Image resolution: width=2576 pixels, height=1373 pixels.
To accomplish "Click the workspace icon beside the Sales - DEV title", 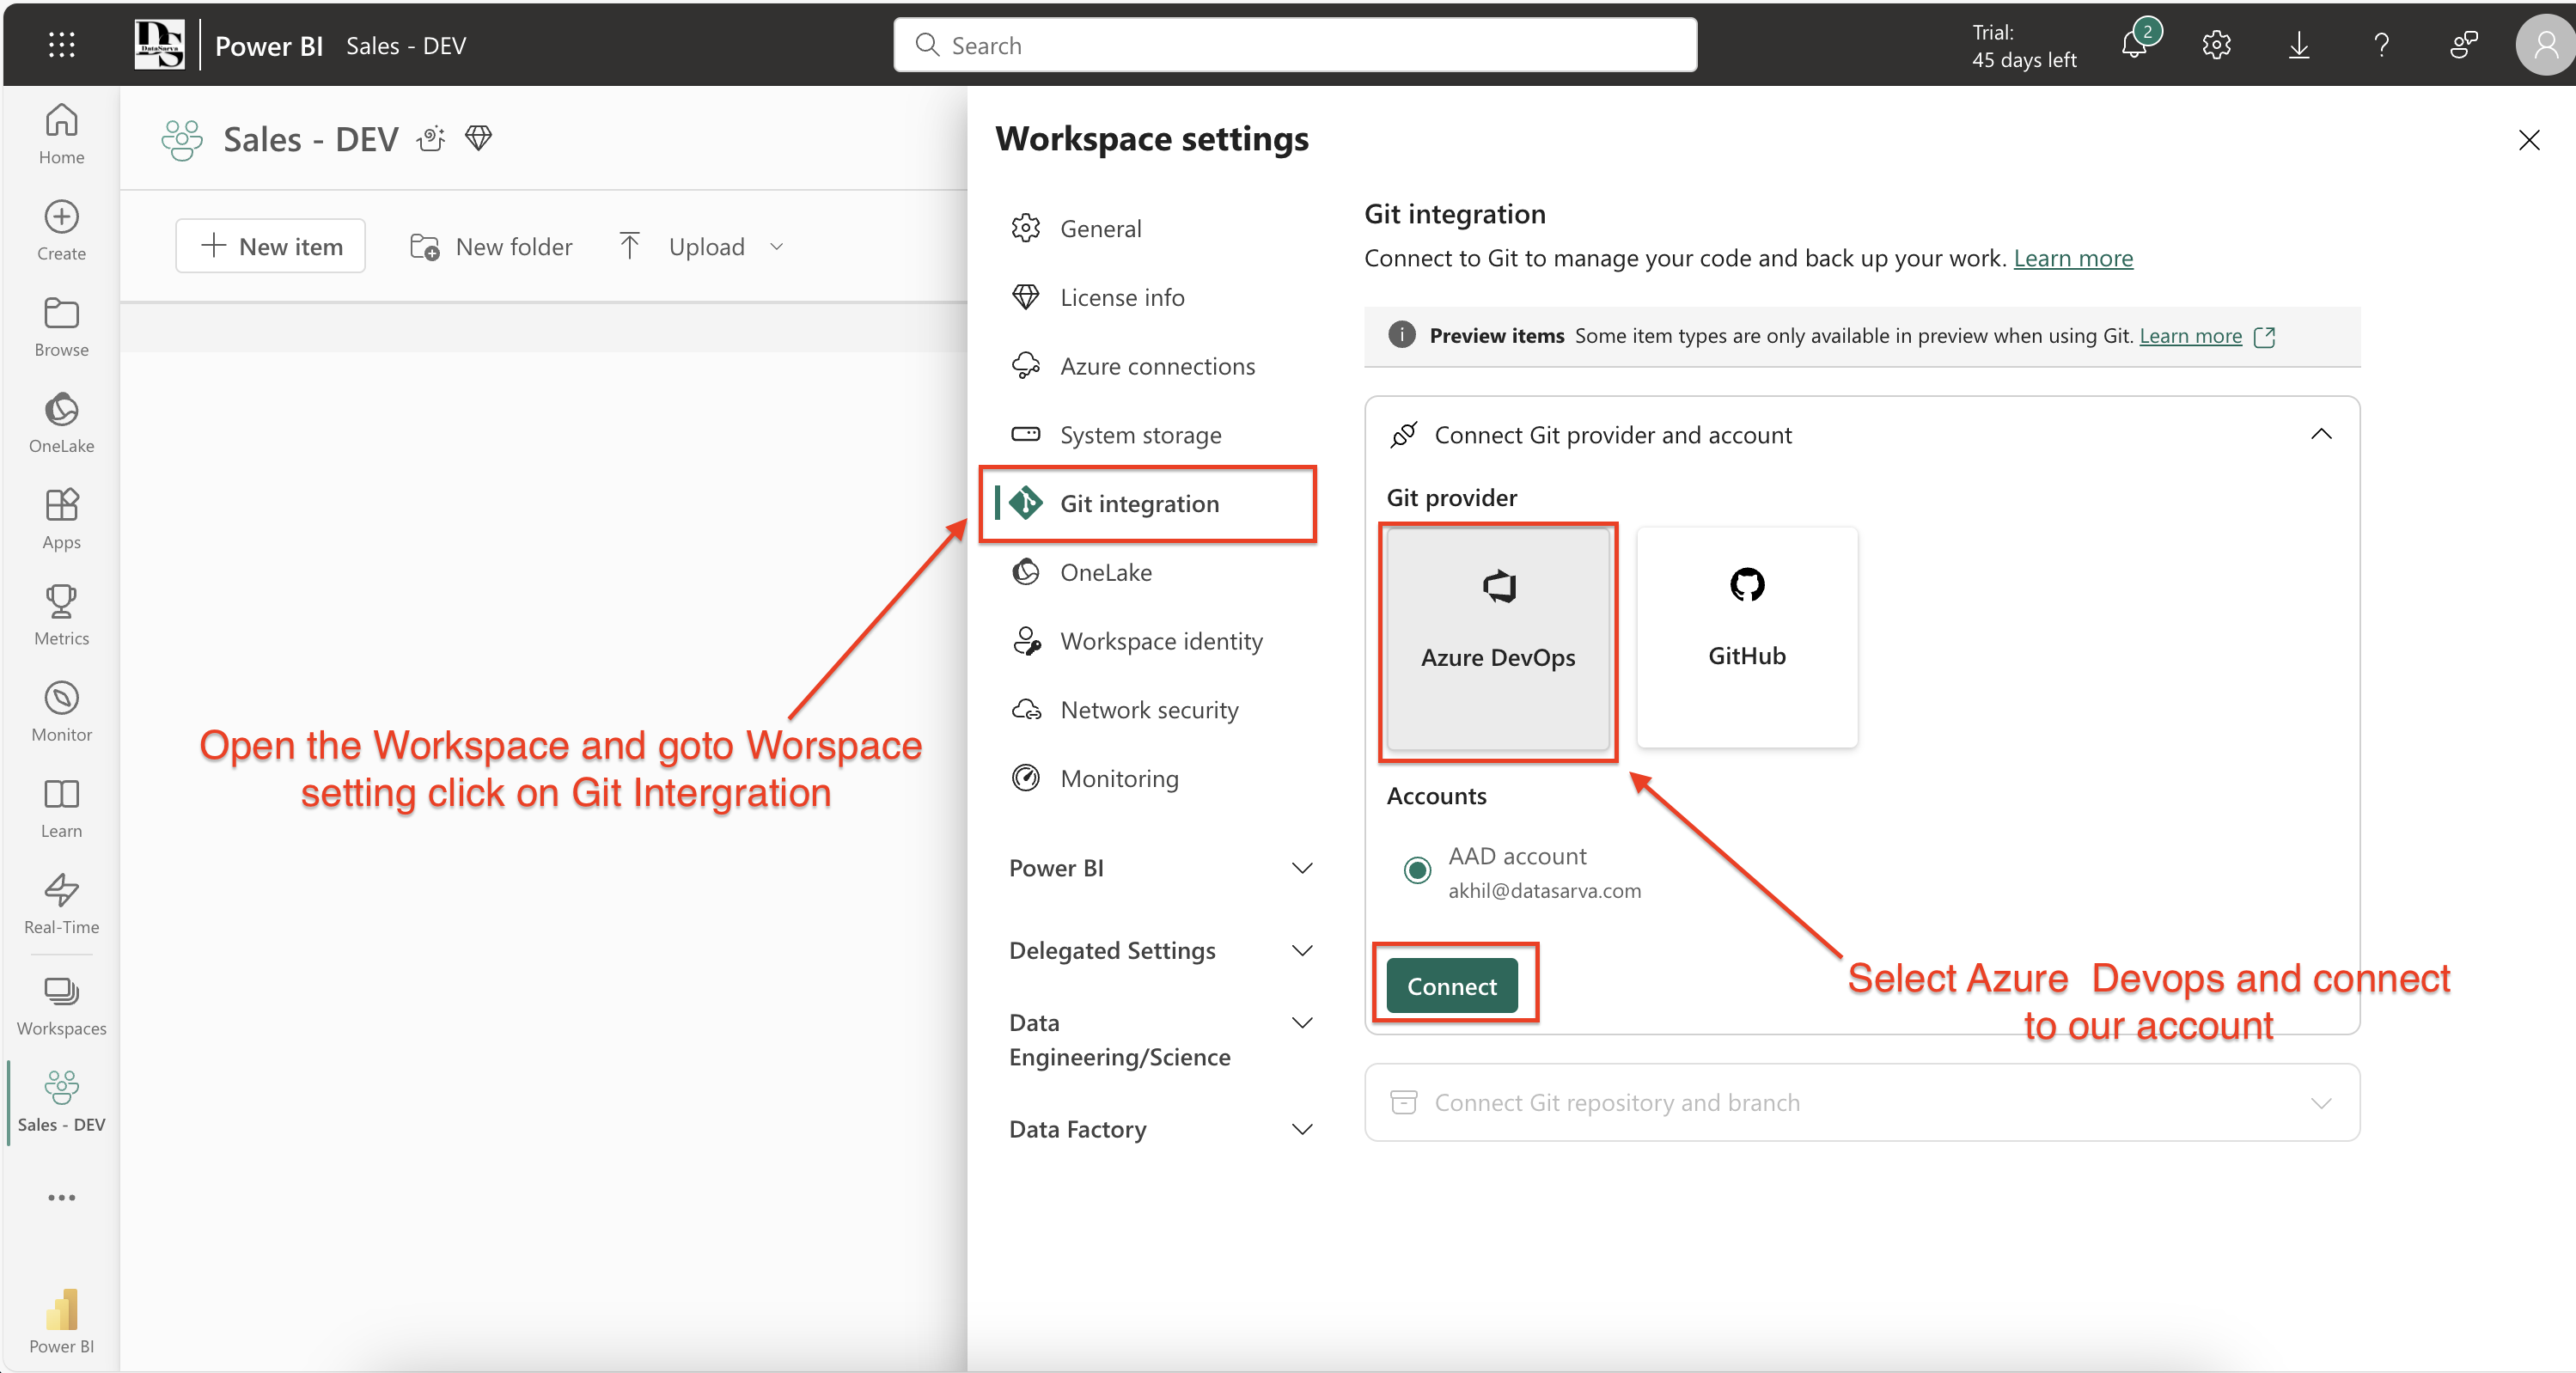I will pyautogui.click(x=181, y=139).
